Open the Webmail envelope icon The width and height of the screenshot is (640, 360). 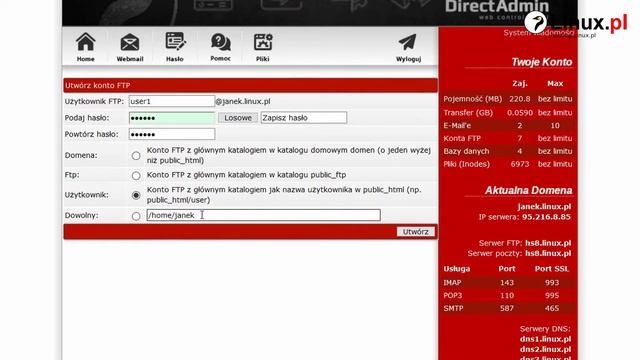[x=130, y=42]
